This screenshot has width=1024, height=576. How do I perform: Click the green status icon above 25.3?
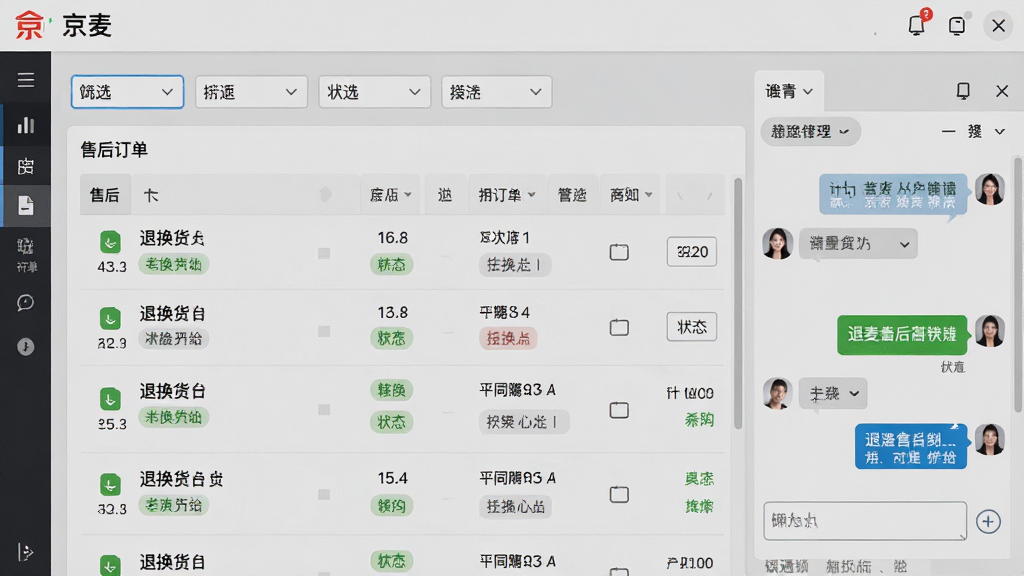point(110,398)
